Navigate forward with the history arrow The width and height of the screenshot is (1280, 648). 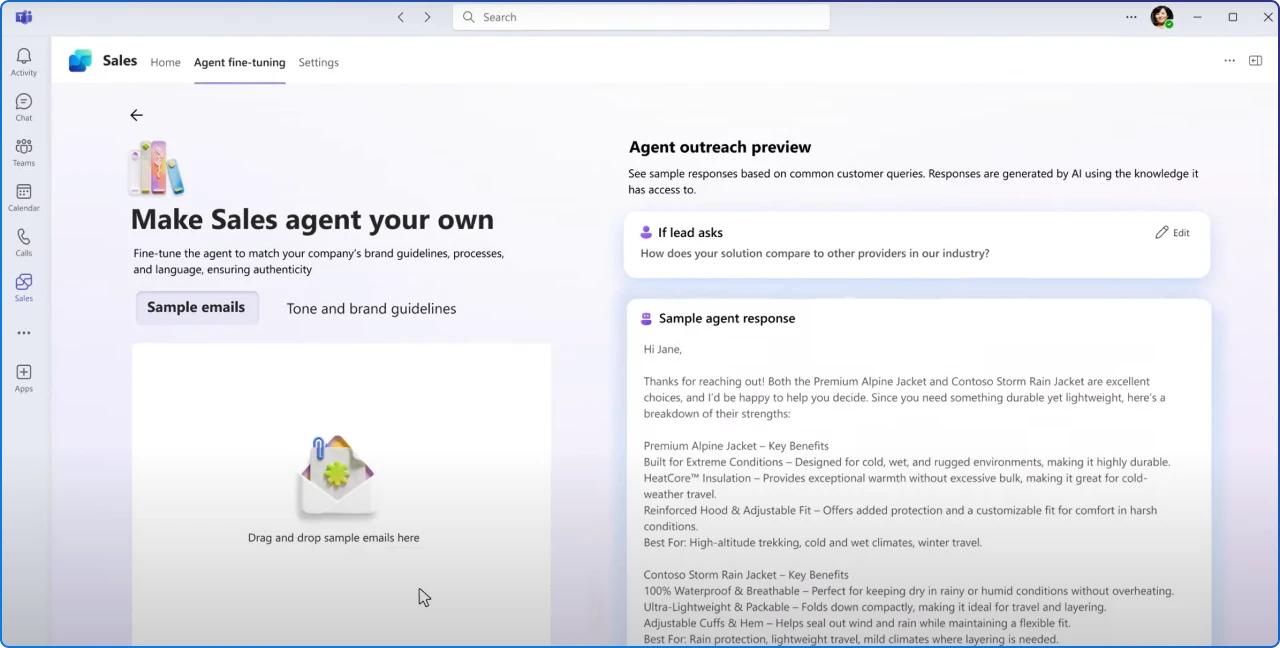(427, 17)
